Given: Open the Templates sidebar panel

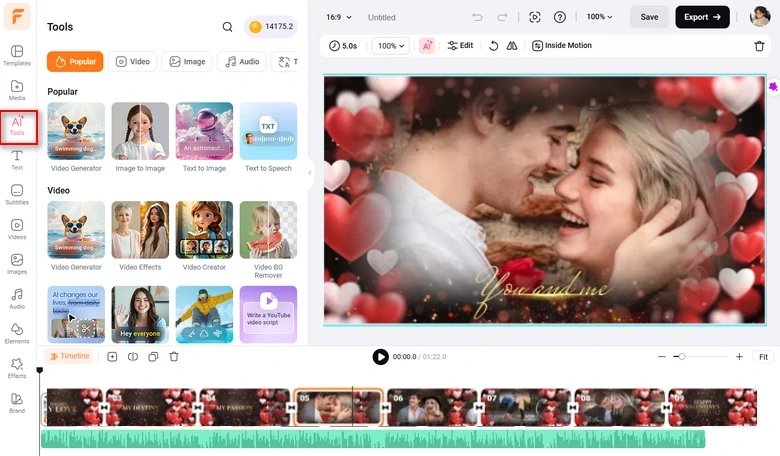Looking at the screenshot, I should (17, 55).
